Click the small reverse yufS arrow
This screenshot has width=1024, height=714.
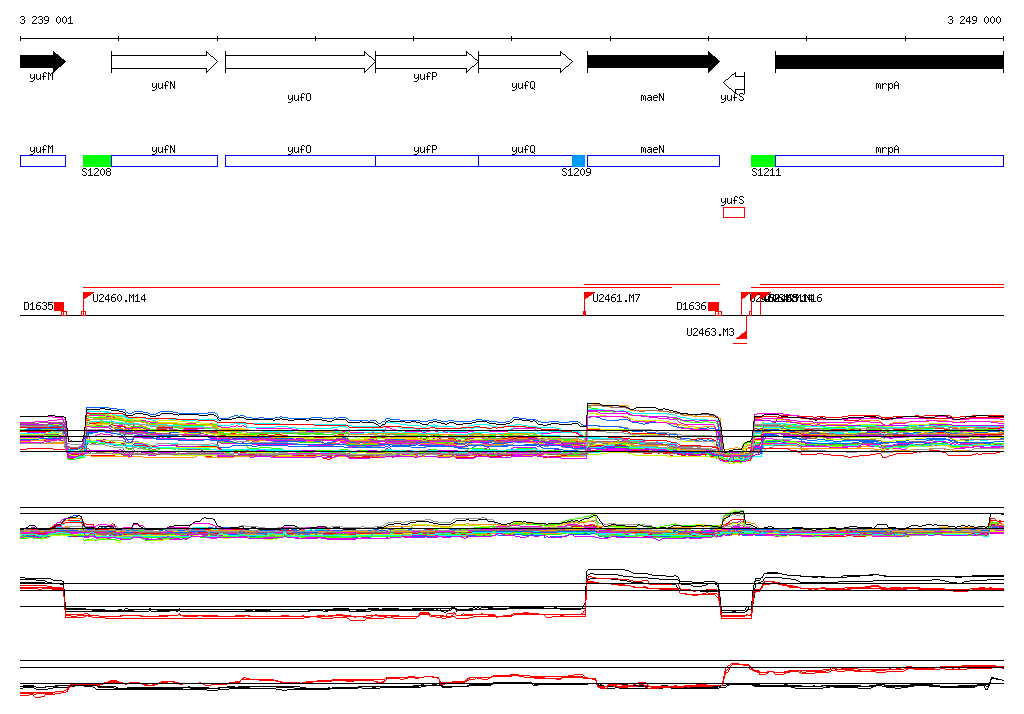[x=734, y=83]
